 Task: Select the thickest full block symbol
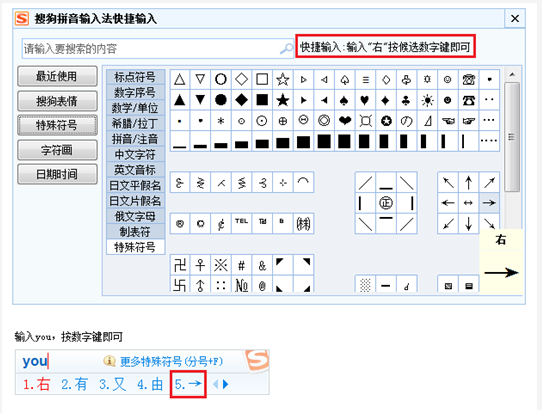(x=324, y=141)
